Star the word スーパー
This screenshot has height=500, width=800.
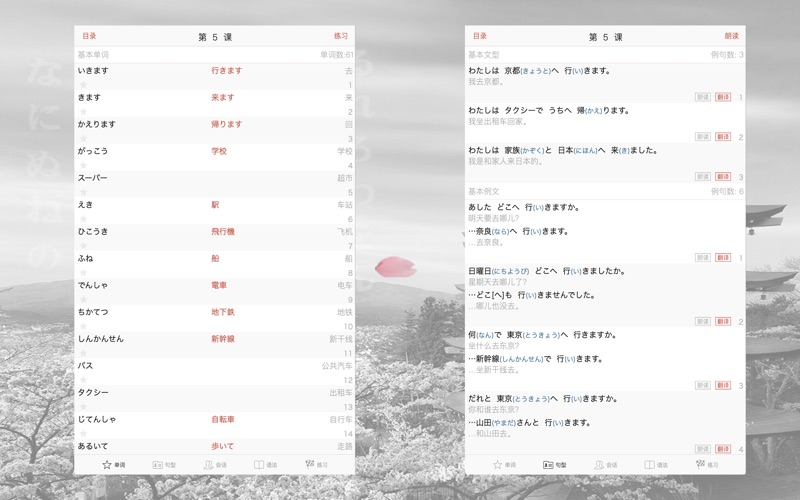(x=83, y=192)
